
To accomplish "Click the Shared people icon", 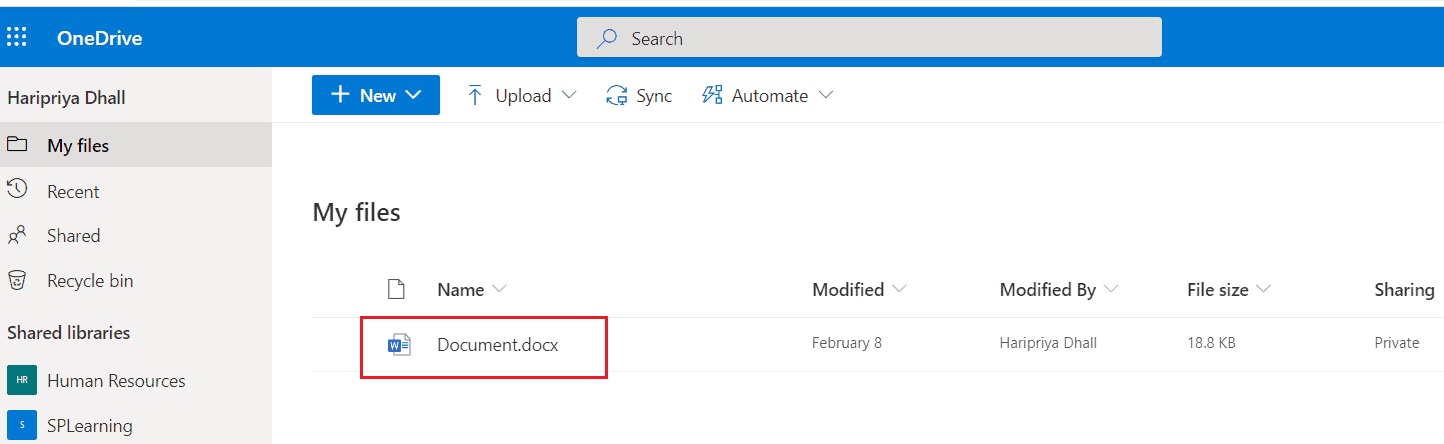I will 16,235.
